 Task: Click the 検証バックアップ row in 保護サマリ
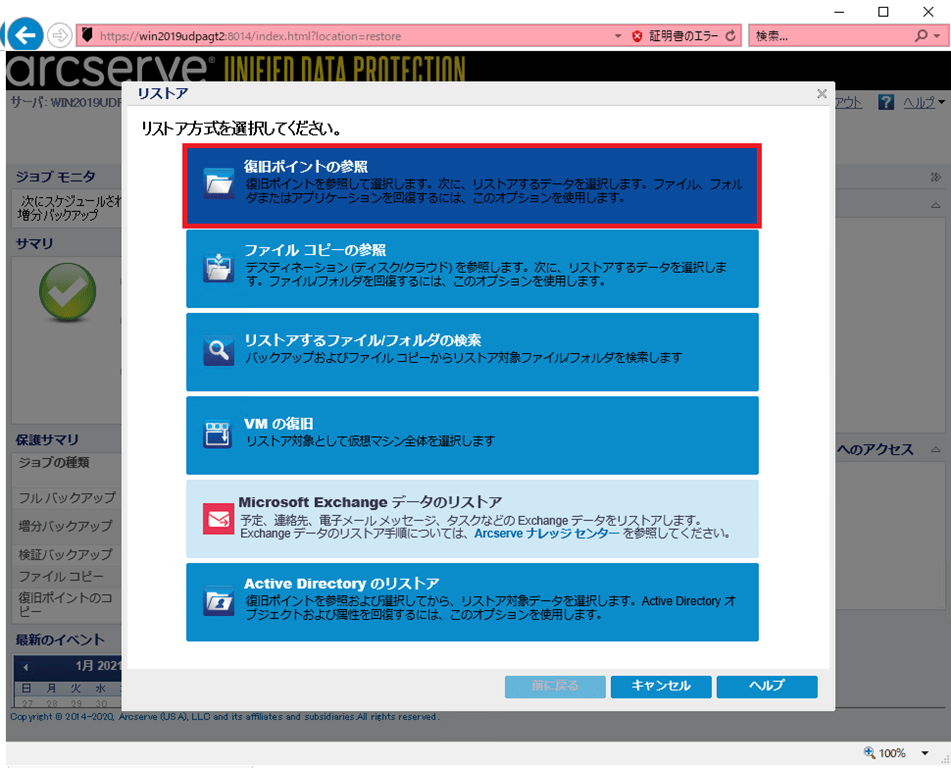click(66, 554)
